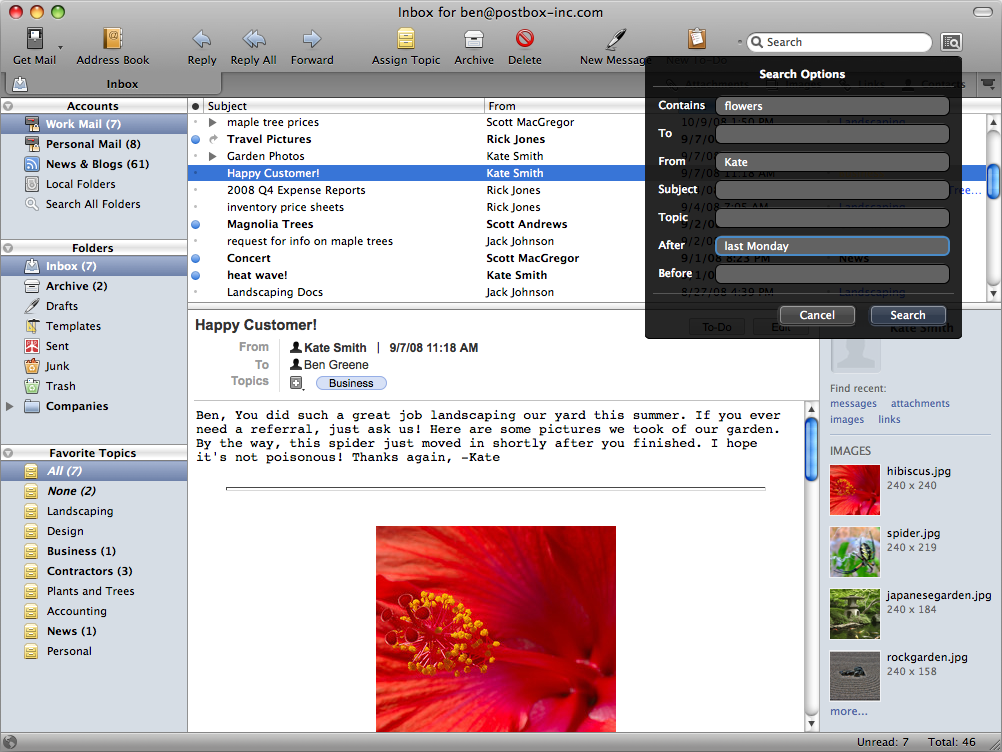Compose with the New Message icon
The height and width of the screenshot is (752, 1002).
point(616,39)
